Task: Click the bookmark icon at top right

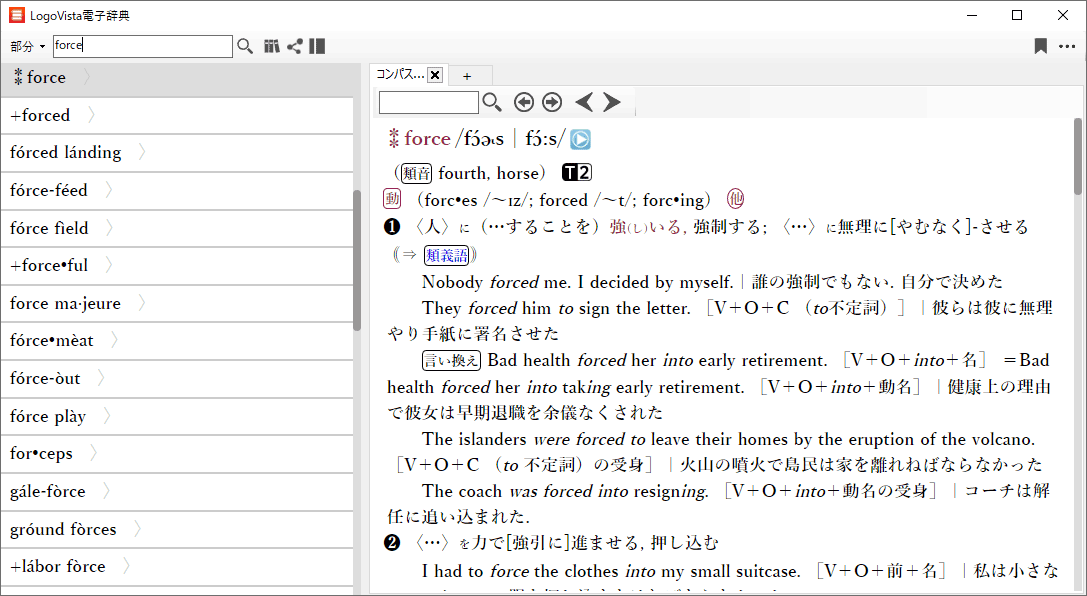Action: (x=1041, y=46)
